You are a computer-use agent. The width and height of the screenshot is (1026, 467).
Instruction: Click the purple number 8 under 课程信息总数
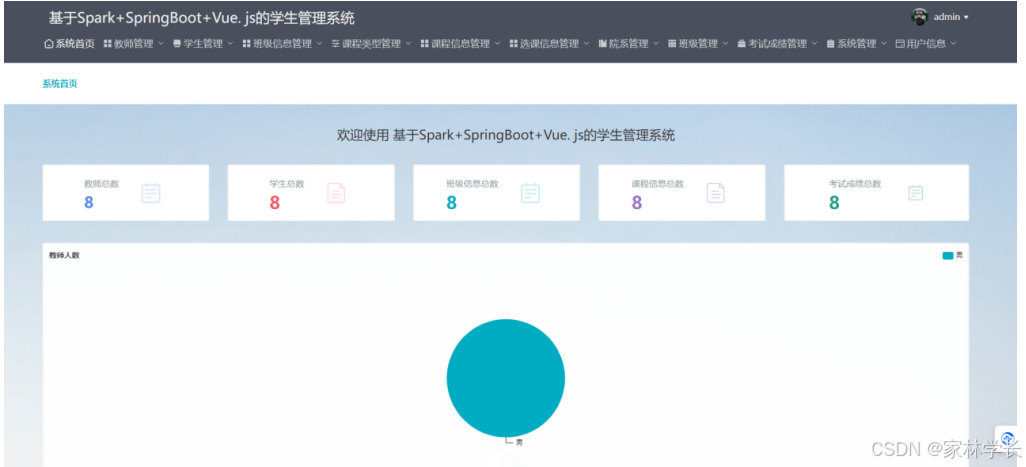pyautogui.click(x=637, y=203)
